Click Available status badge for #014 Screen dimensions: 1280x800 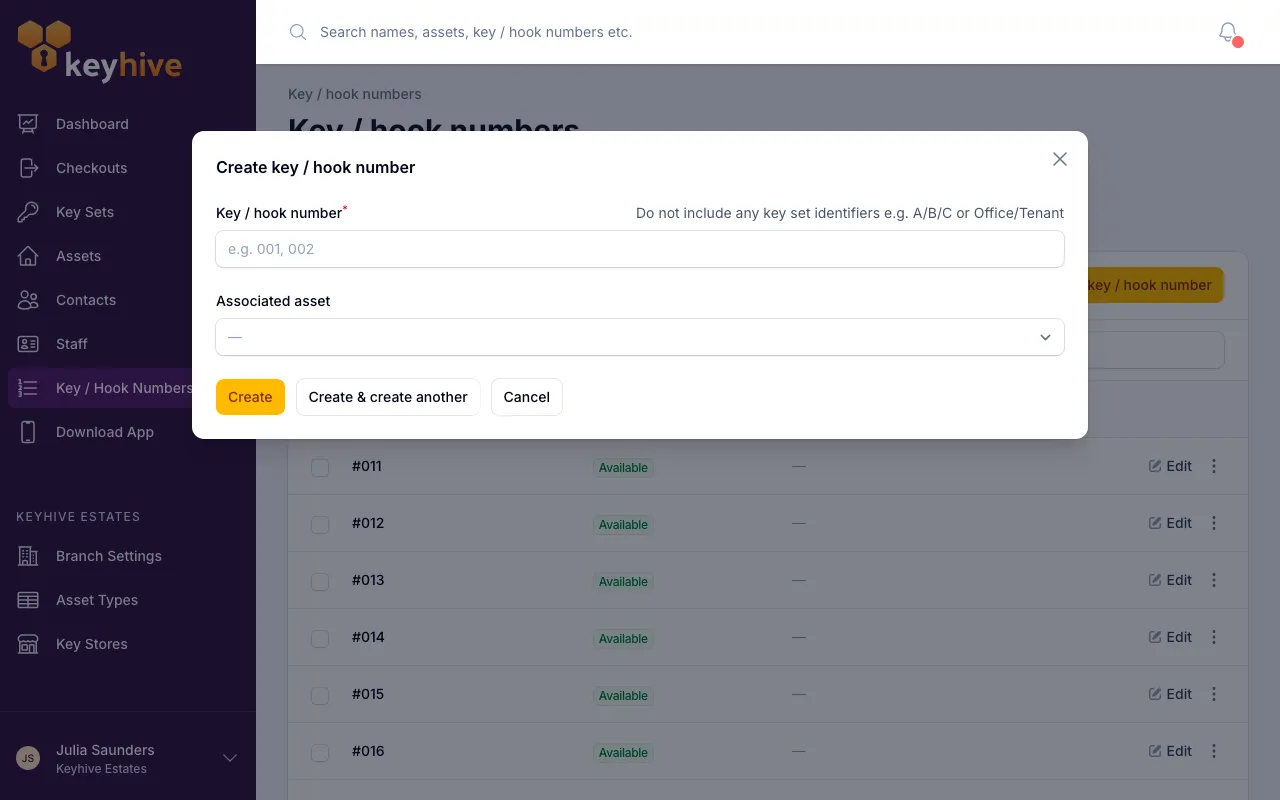[x=623, y=638]
